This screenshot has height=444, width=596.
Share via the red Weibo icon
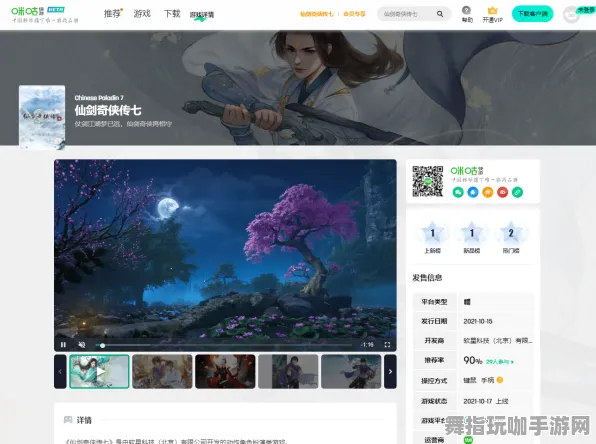click(x=502, y=192)
